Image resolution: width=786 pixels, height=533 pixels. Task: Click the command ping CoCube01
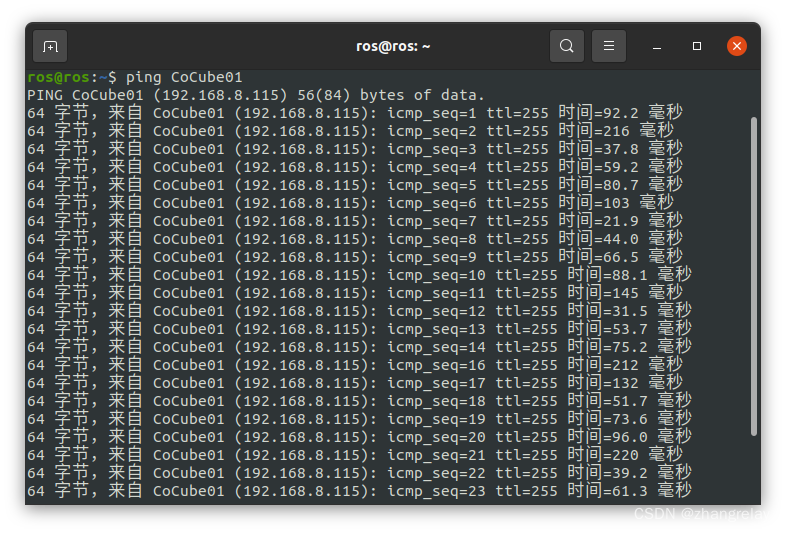184,77
